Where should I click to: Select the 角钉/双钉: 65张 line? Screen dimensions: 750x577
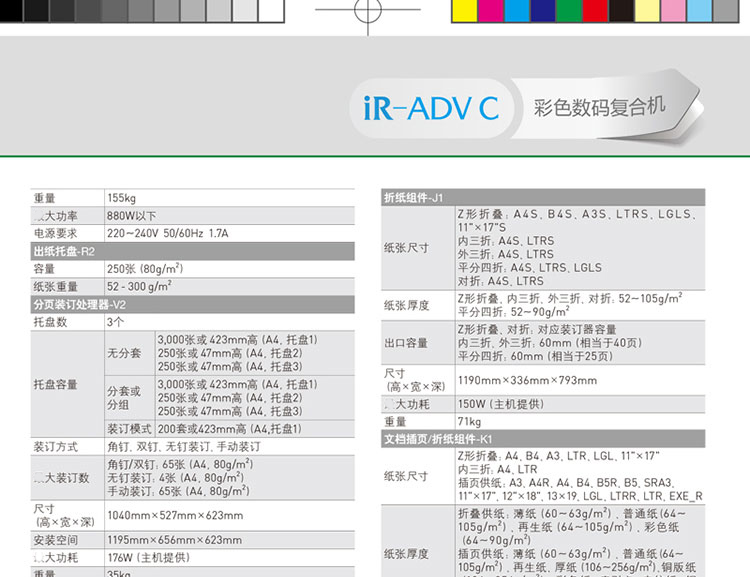click(180, 464)
